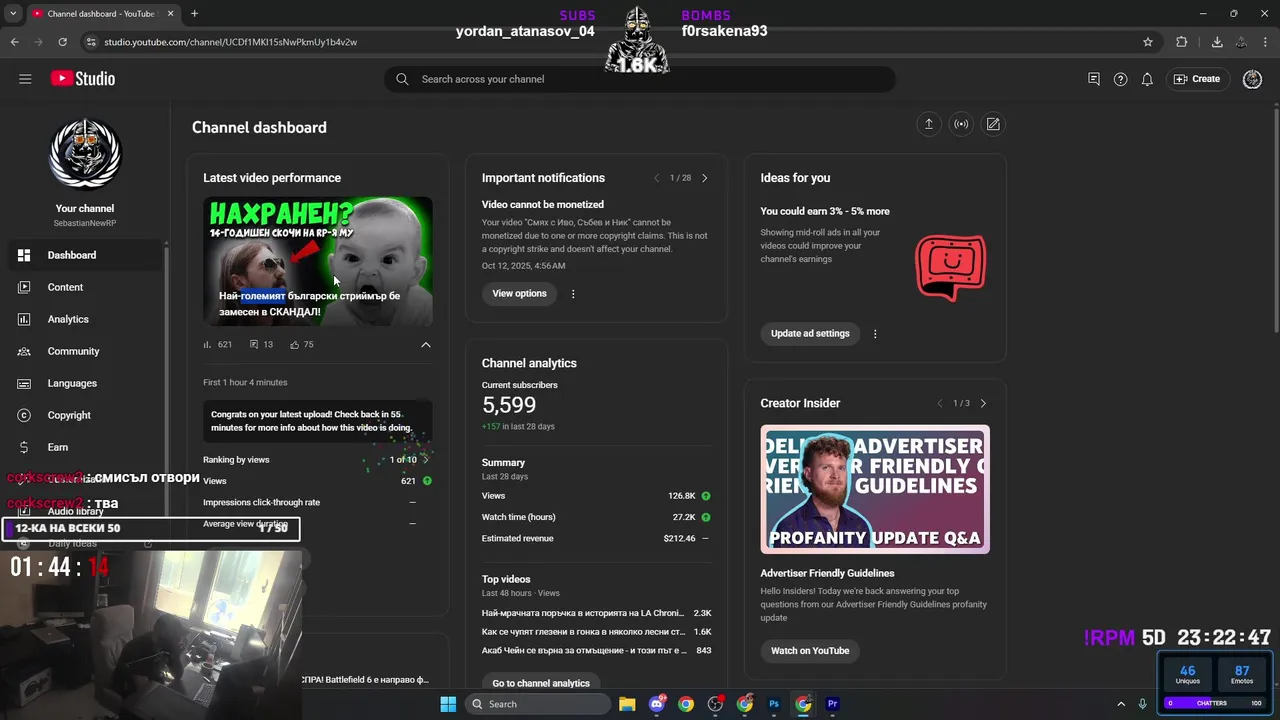The image size is (1280, 720).
Task: Open Discord from the taskbar
Action: (657, 704)
